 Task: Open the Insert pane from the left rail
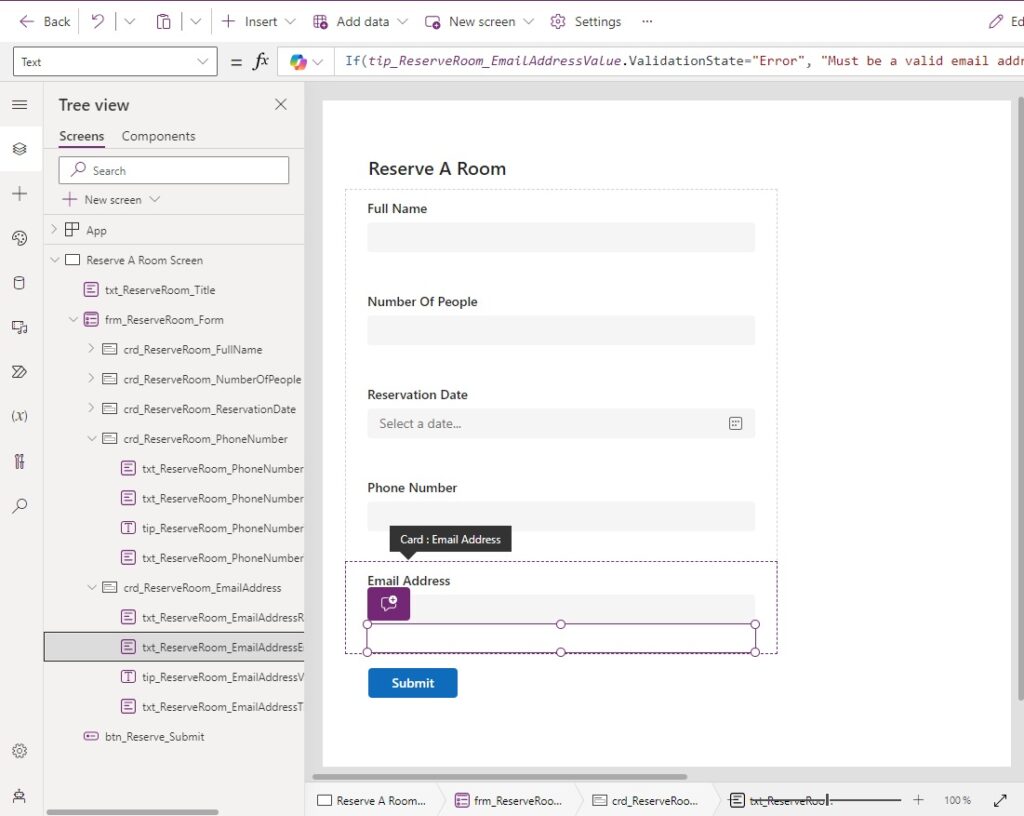[20, 194]
